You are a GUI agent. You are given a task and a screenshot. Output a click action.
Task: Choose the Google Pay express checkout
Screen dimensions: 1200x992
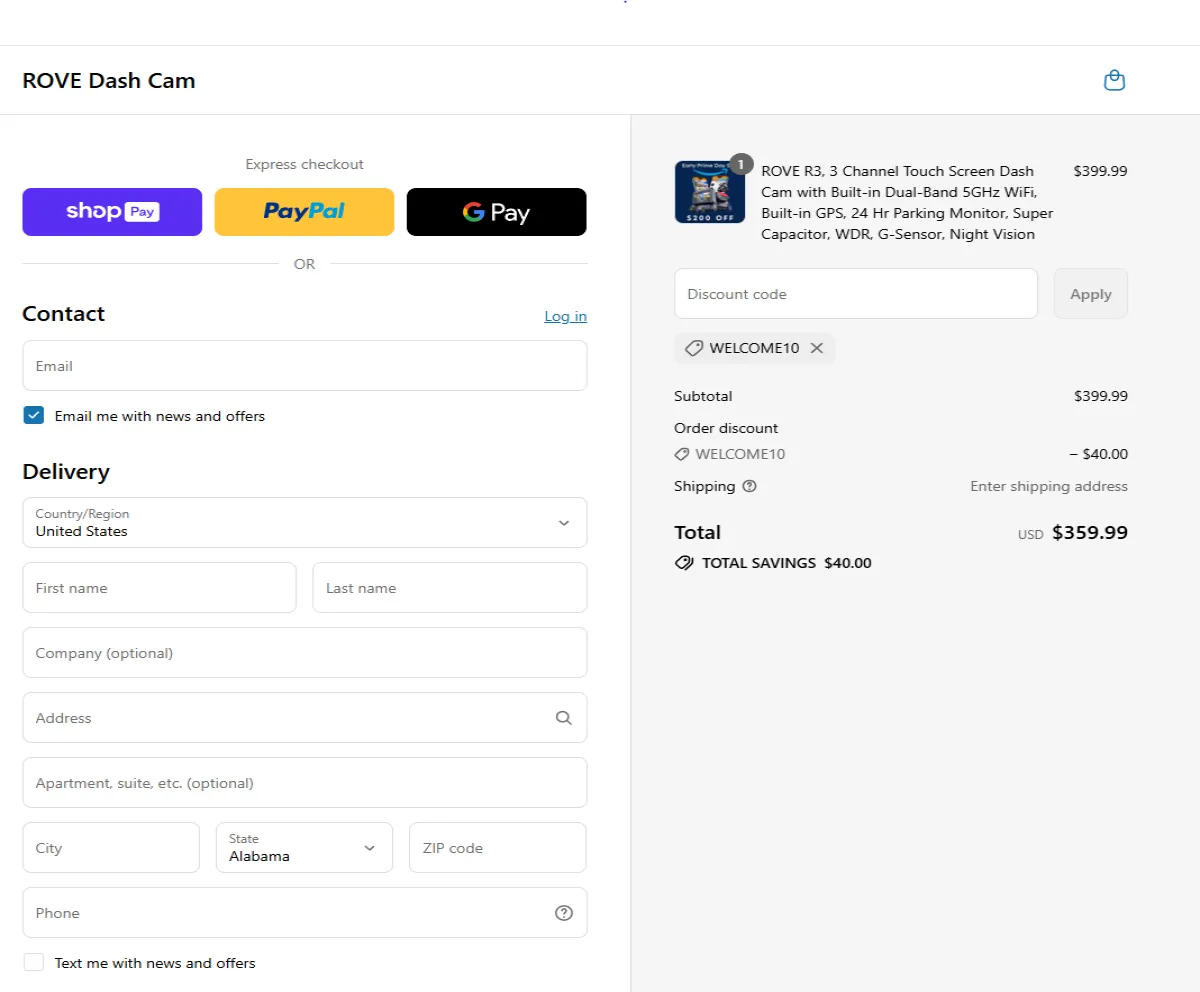pos(496,212)
